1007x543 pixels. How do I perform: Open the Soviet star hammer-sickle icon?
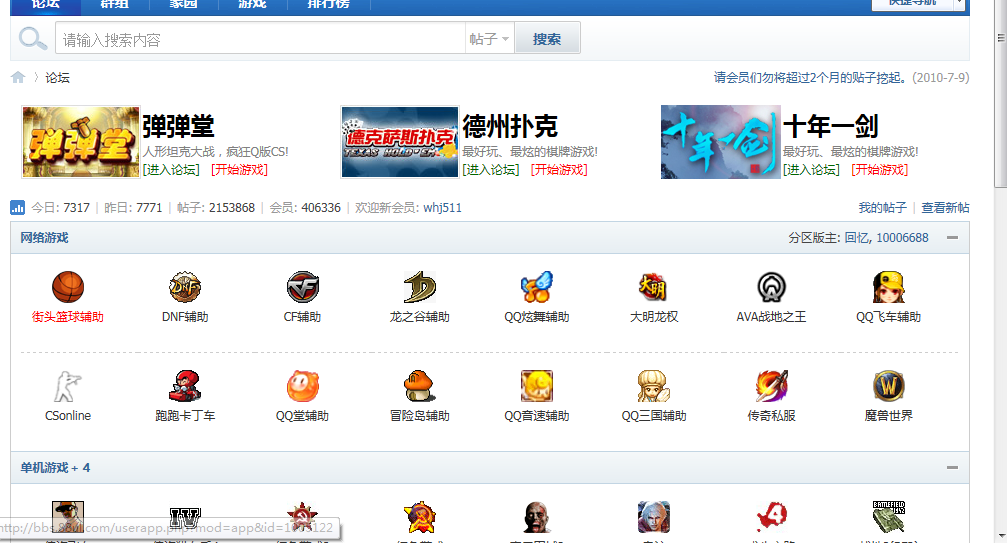(x=419, y=517)
